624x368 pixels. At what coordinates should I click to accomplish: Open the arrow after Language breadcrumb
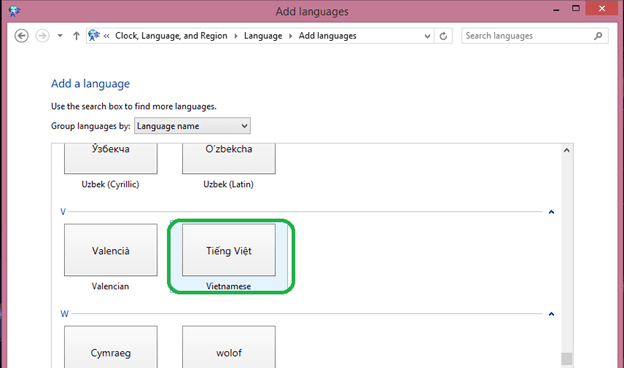(291, 36)
